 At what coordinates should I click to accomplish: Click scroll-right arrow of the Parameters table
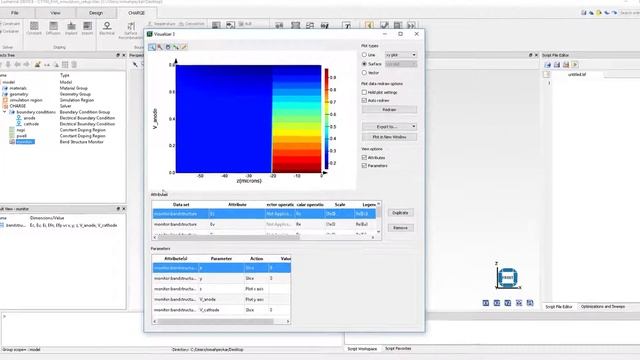click(x=288, y=322)
